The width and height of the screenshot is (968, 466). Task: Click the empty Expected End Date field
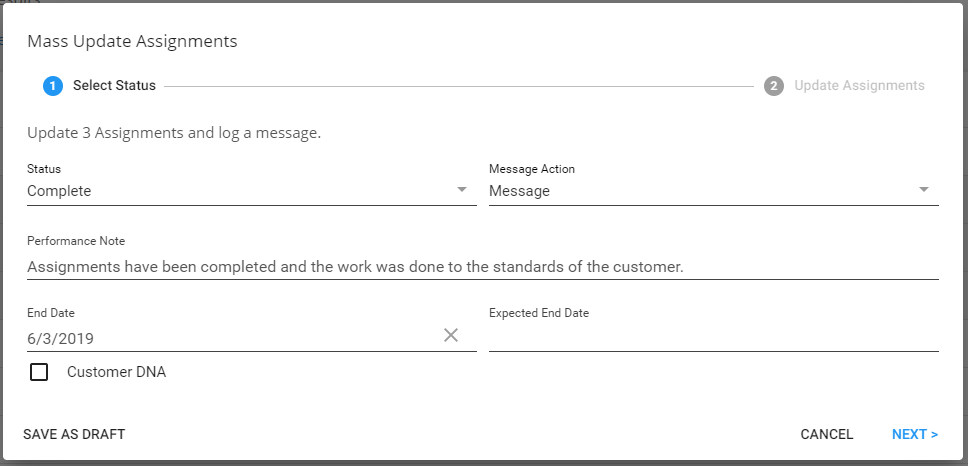coord(713,338)
